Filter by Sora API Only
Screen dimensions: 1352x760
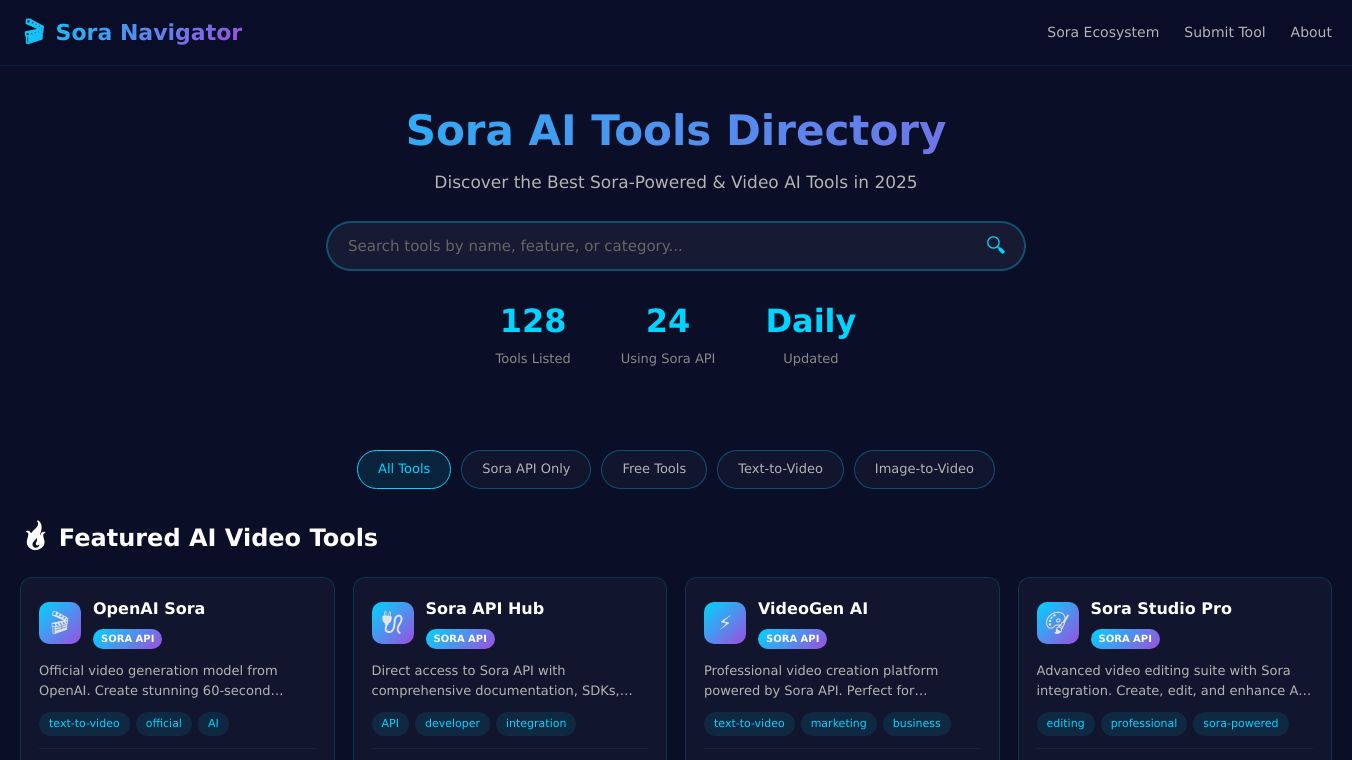coord(526,469)
